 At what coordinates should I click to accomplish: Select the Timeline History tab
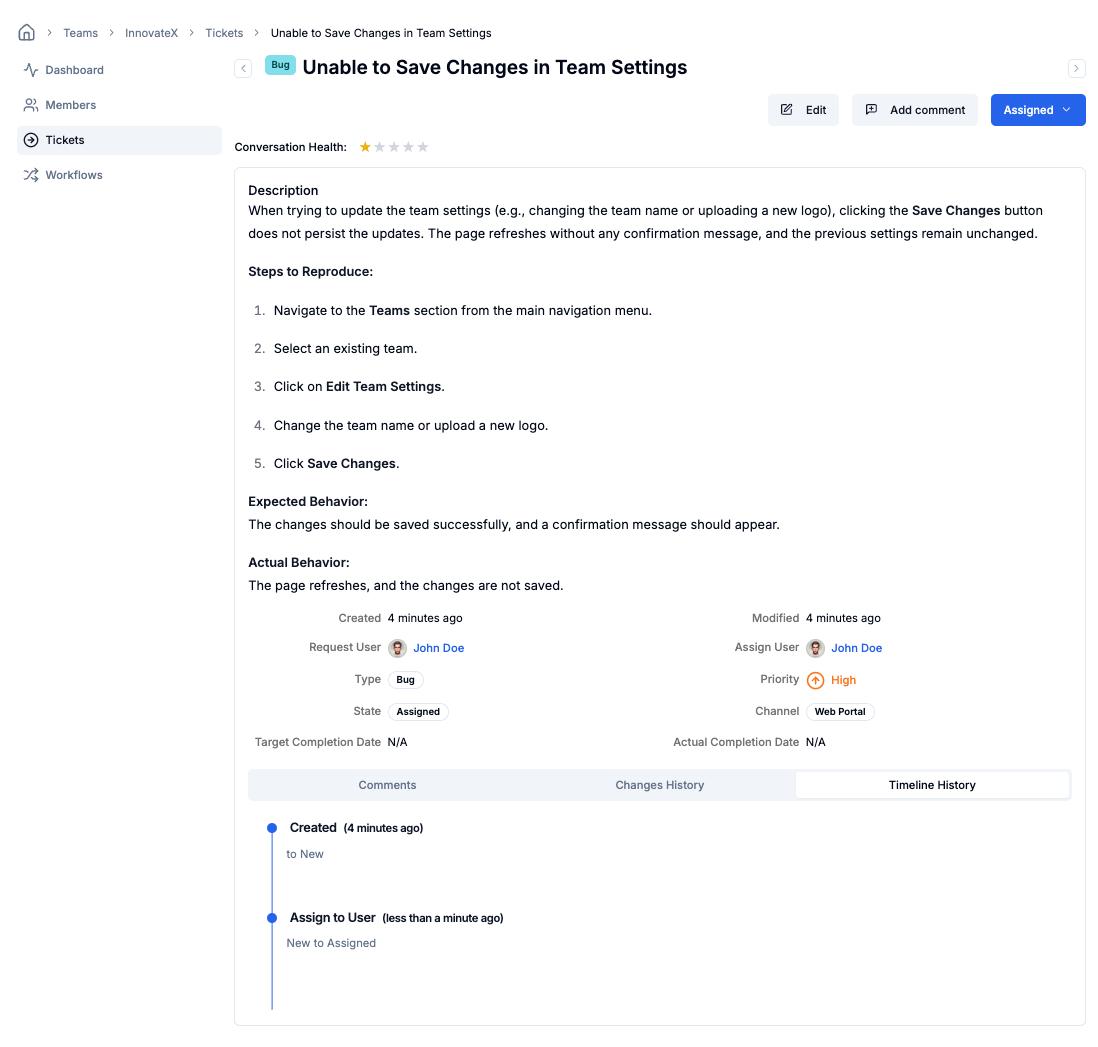(931, 785)
